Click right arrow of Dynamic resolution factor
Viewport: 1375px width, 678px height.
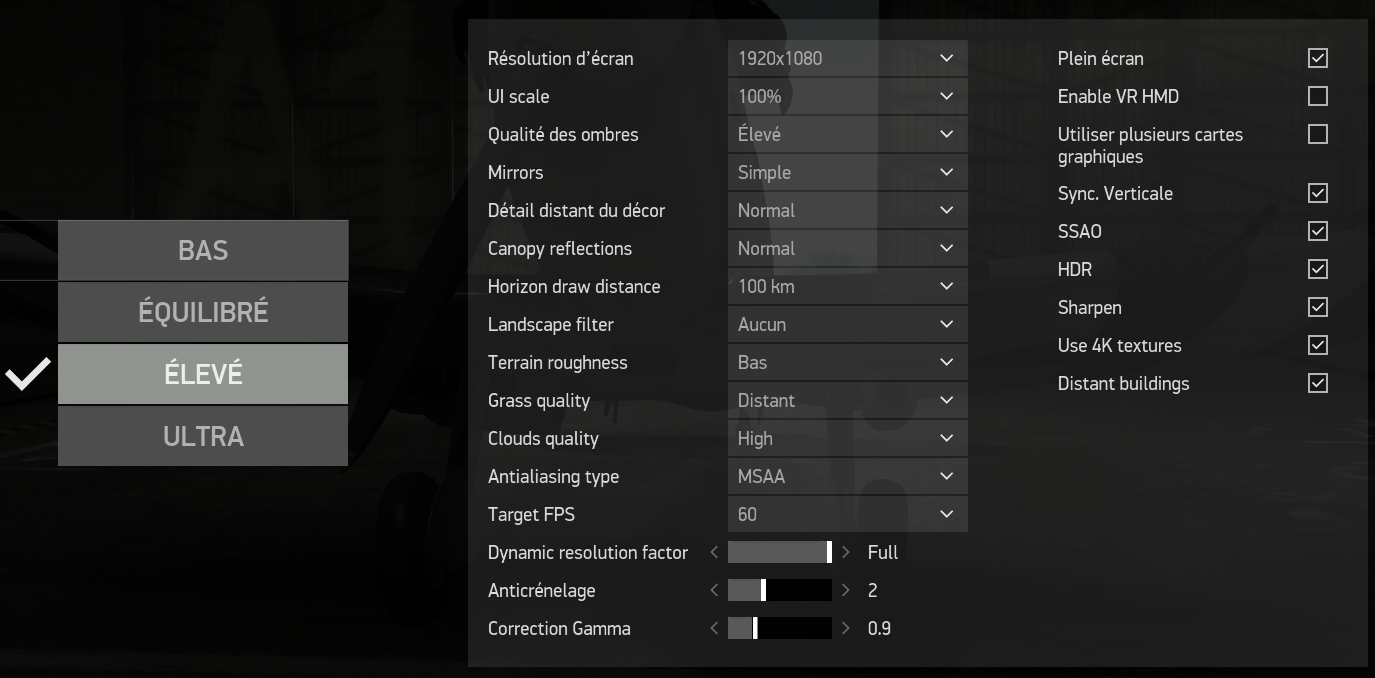[x=846, y=552]
